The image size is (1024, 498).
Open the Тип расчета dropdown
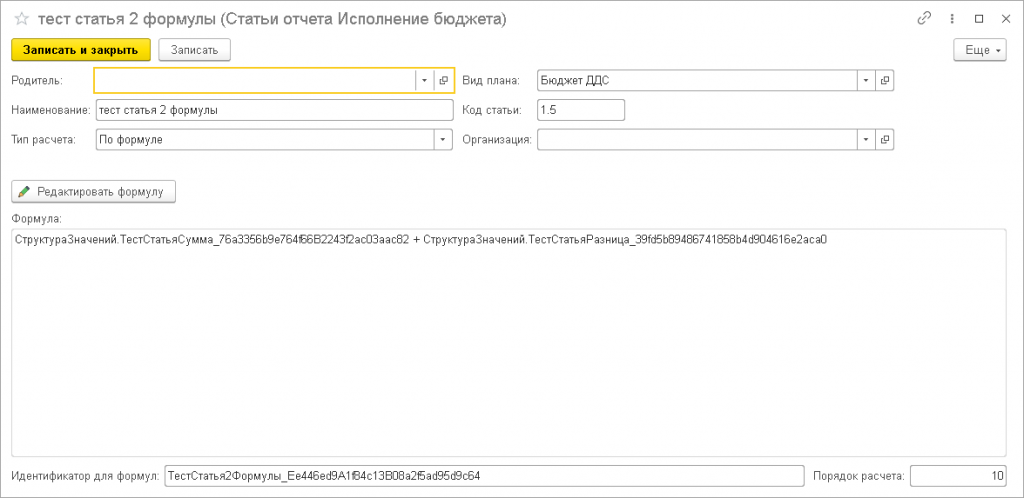[442, 140]
